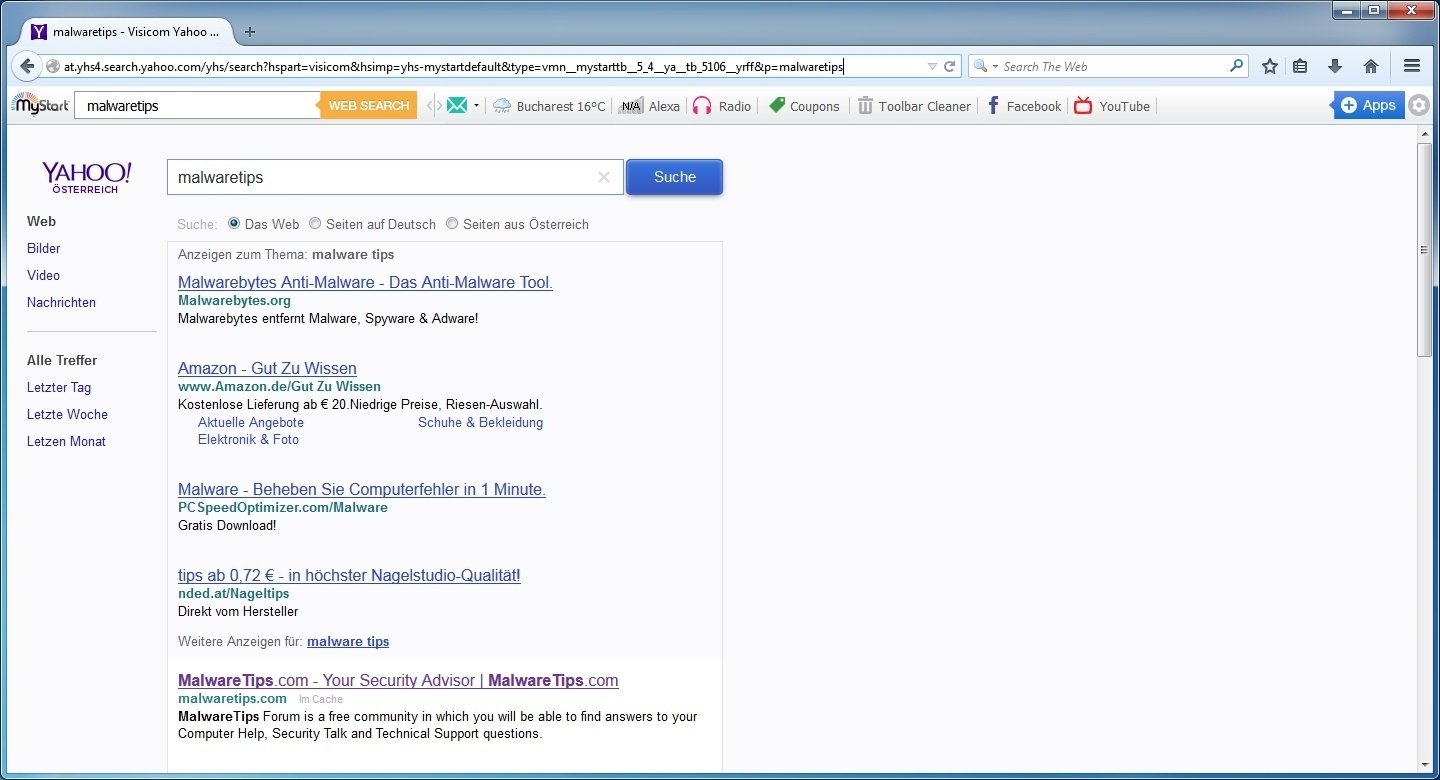Select the Alle Treffer filter
Viewport: 1440px width, 780px height.
62,360
